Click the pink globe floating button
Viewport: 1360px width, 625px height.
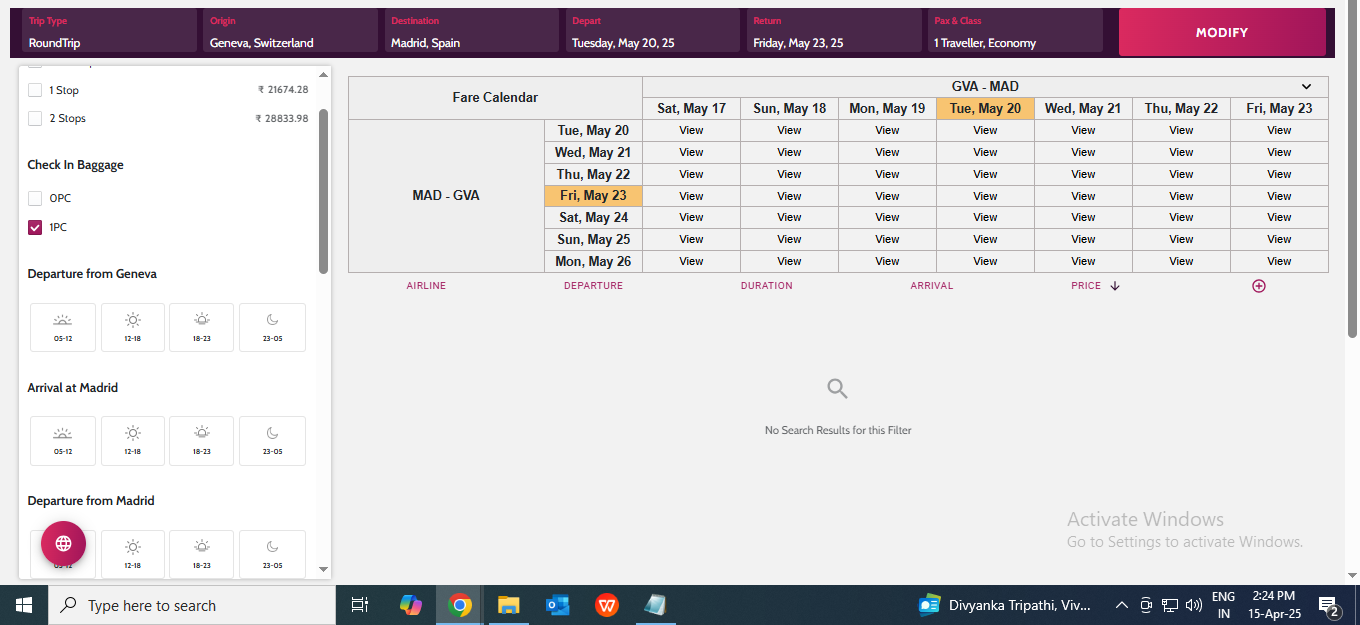[x=63, y=543]
